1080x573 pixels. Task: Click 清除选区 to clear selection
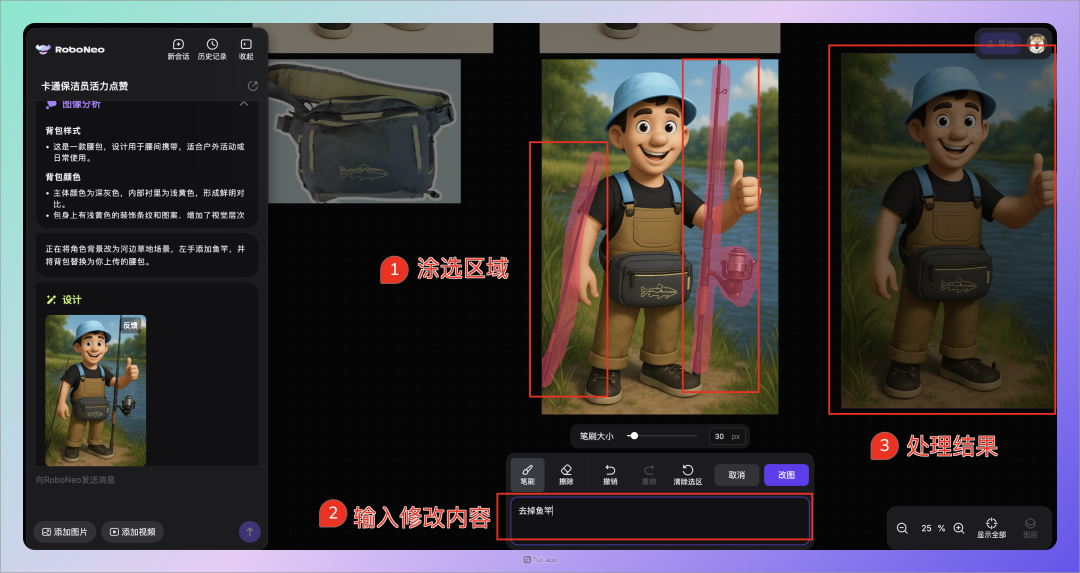pos(687,474)
